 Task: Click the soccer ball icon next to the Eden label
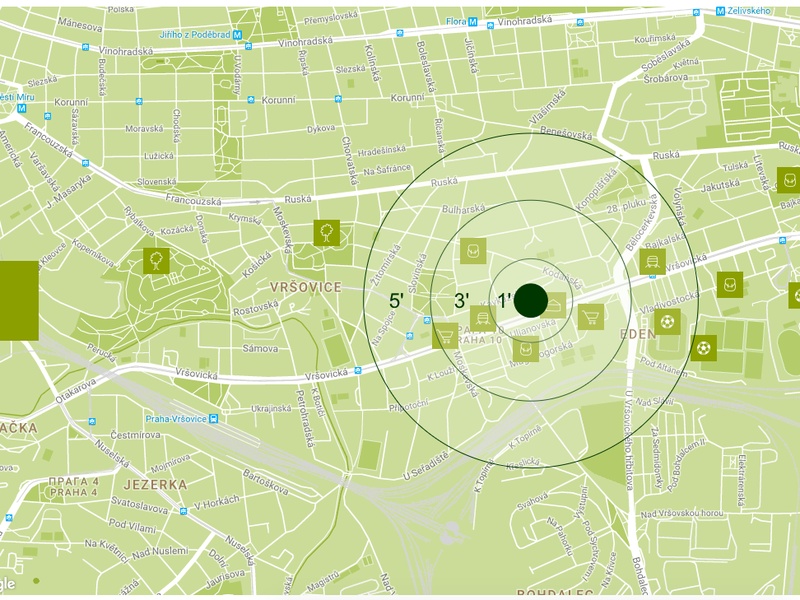tap(668, 322)
